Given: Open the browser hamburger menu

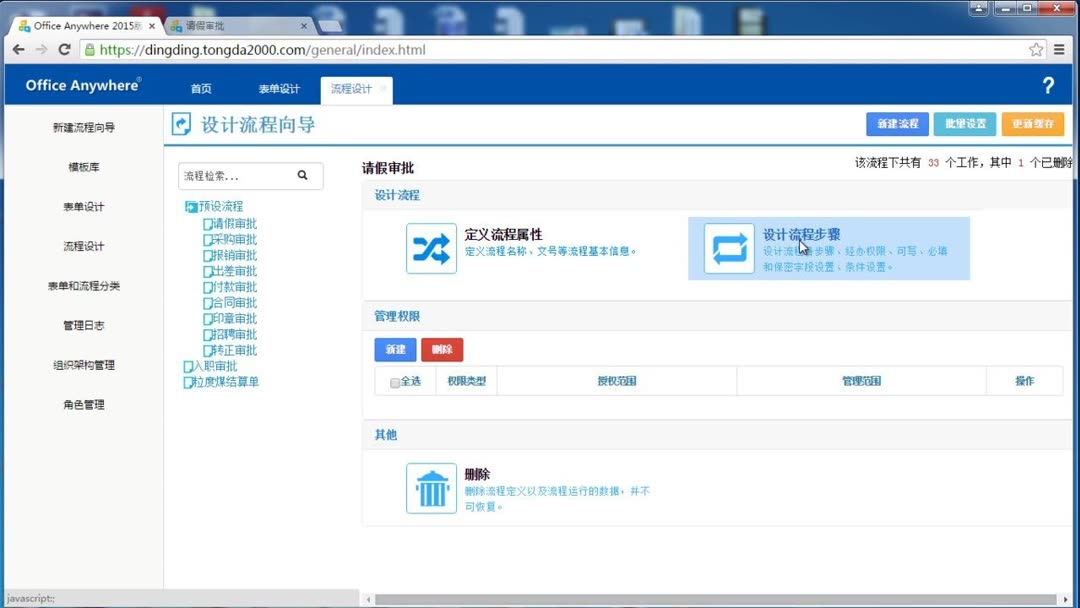Looking at the screenshot, I should (1060, 48).
